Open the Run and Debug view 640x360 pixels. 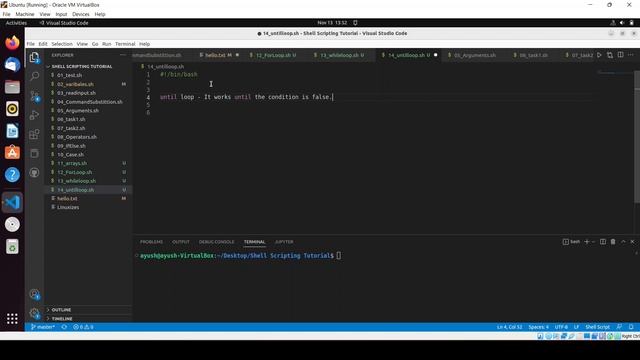coord(35,115)
